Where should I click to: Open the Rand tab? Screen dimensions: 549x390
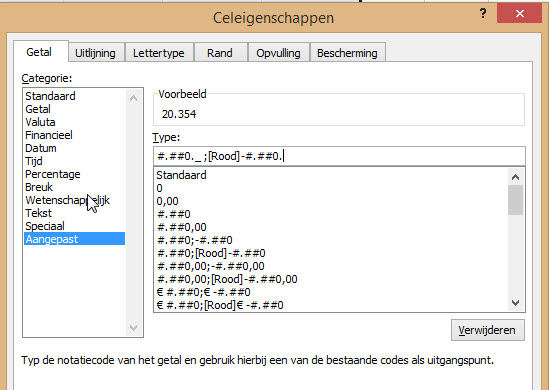pos(220,53)
